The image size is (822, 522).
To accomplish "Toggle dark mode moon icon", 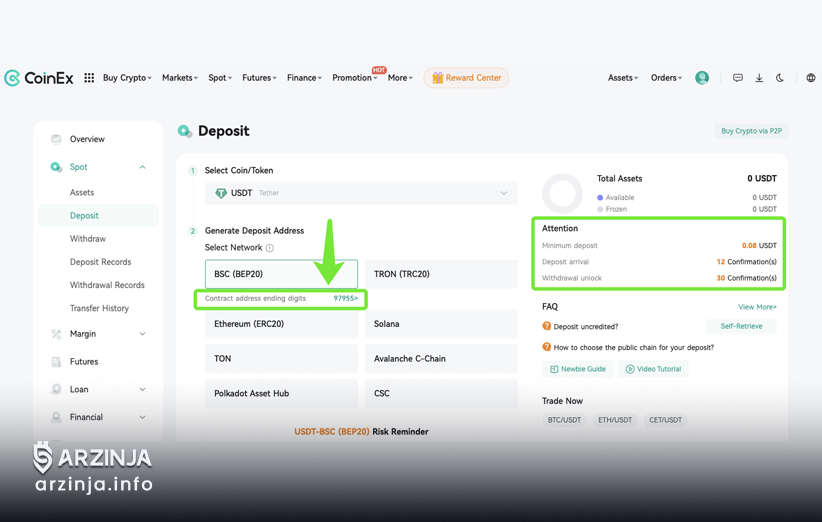I will click(780, 78).
